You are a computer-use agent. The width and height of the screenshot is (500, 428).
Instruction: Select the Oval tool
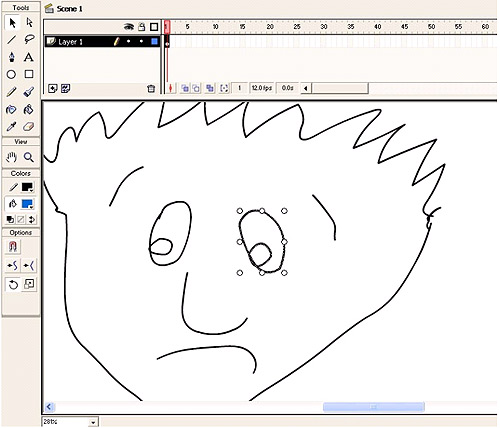pos(12,74)
